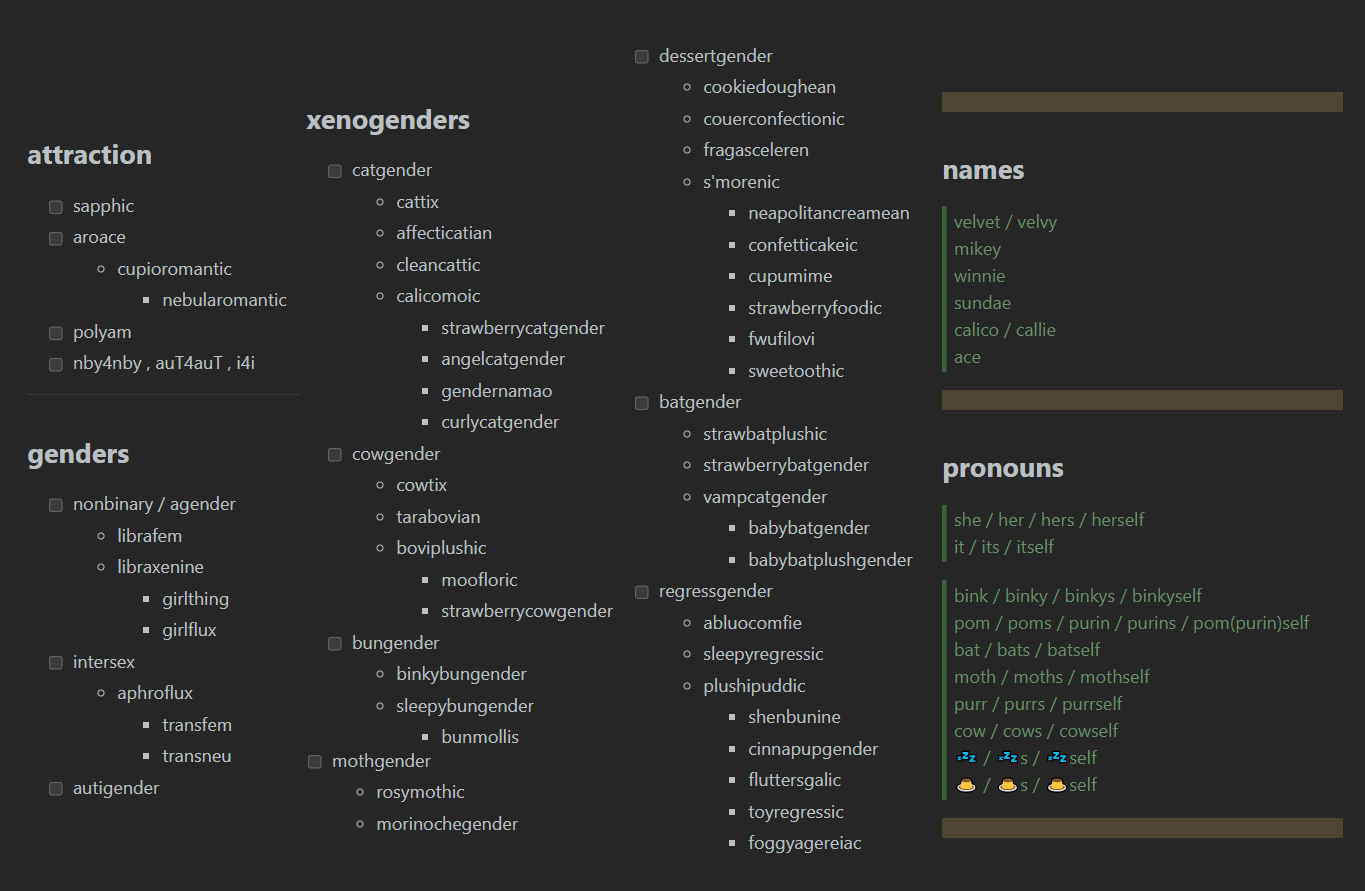
Task: Select the cinnapupgender entry
Action: 813,749
